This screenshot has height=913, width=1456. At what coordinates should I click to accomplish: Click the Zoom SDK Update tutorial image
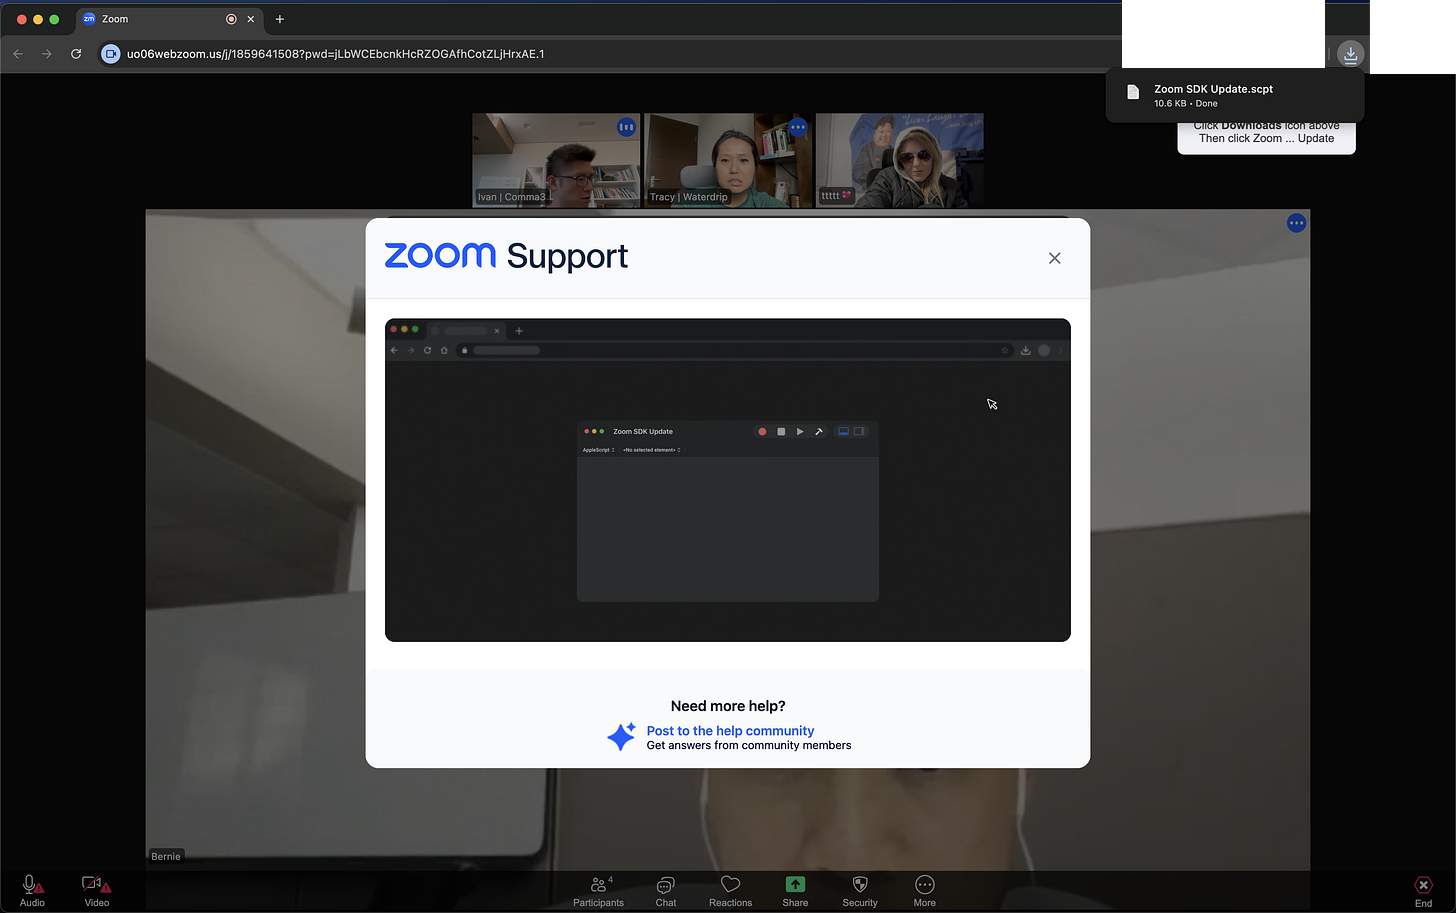coord(728,480)
